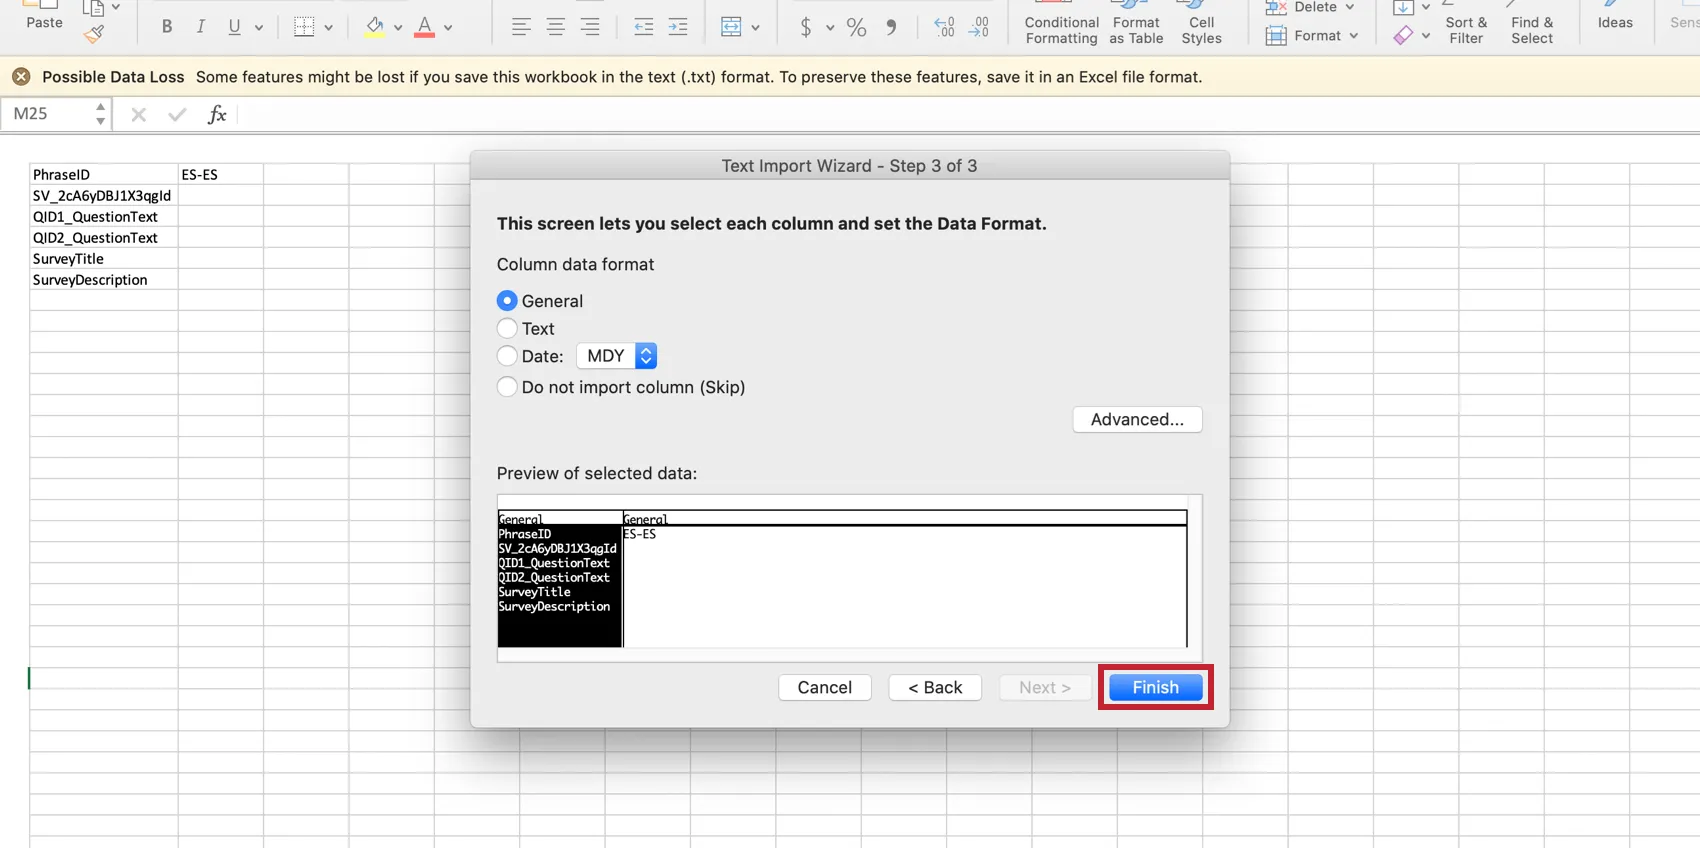This screenshot has width=1700, height=848.
Task: Click the Advanced... button
Action: (x=1137, y=419)
